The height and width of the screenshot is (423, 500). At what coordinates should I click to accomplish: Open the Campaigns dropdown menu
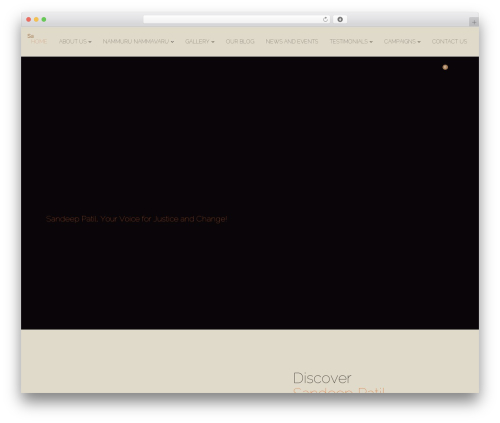click(x=402, y=42)
